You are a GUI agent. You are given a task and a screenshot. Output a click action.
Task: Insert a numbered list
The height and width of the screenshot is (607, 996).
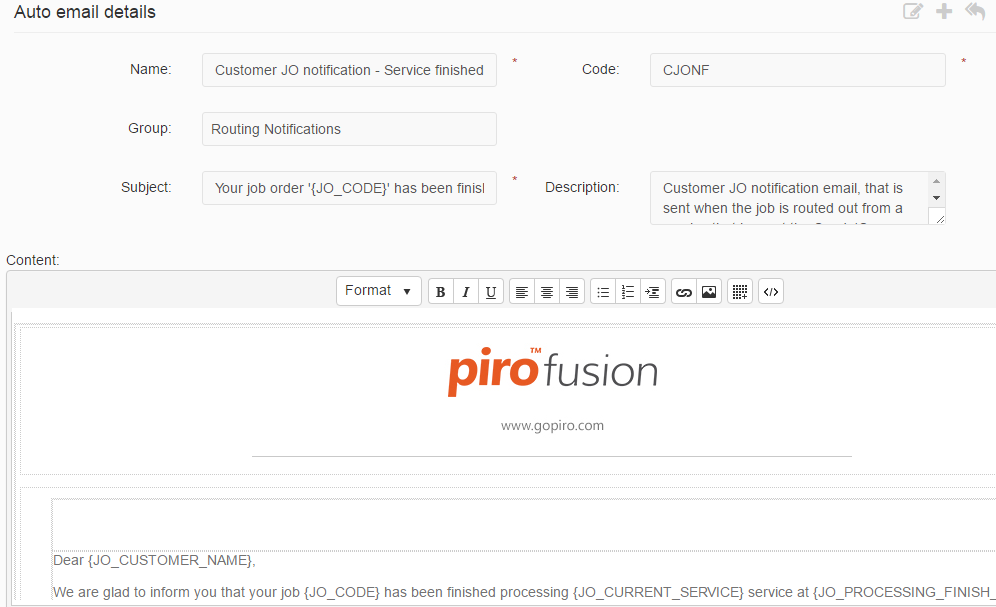point(628,292)
